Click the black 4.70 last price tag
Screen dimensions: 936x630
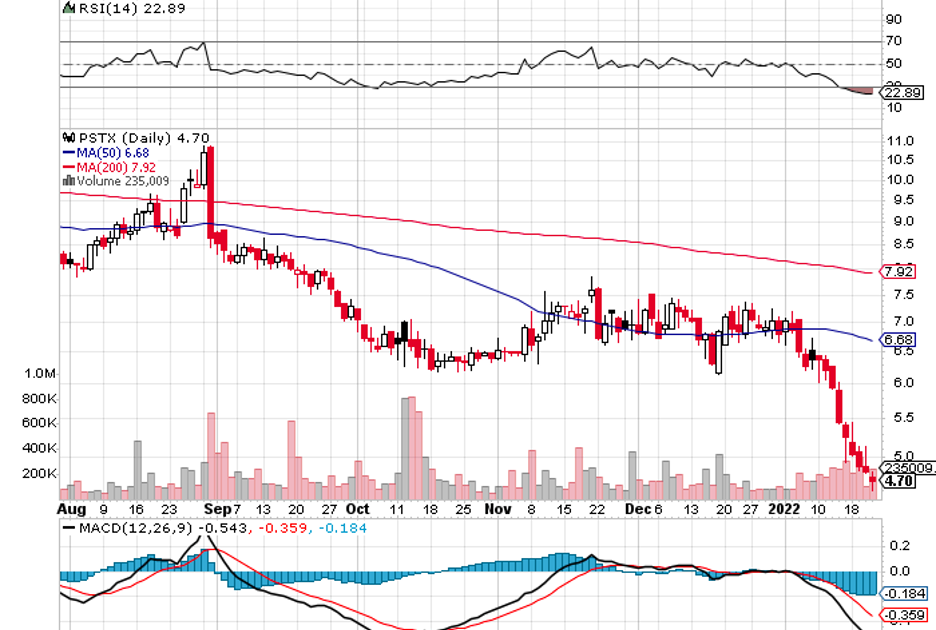[x=900, y=481]
